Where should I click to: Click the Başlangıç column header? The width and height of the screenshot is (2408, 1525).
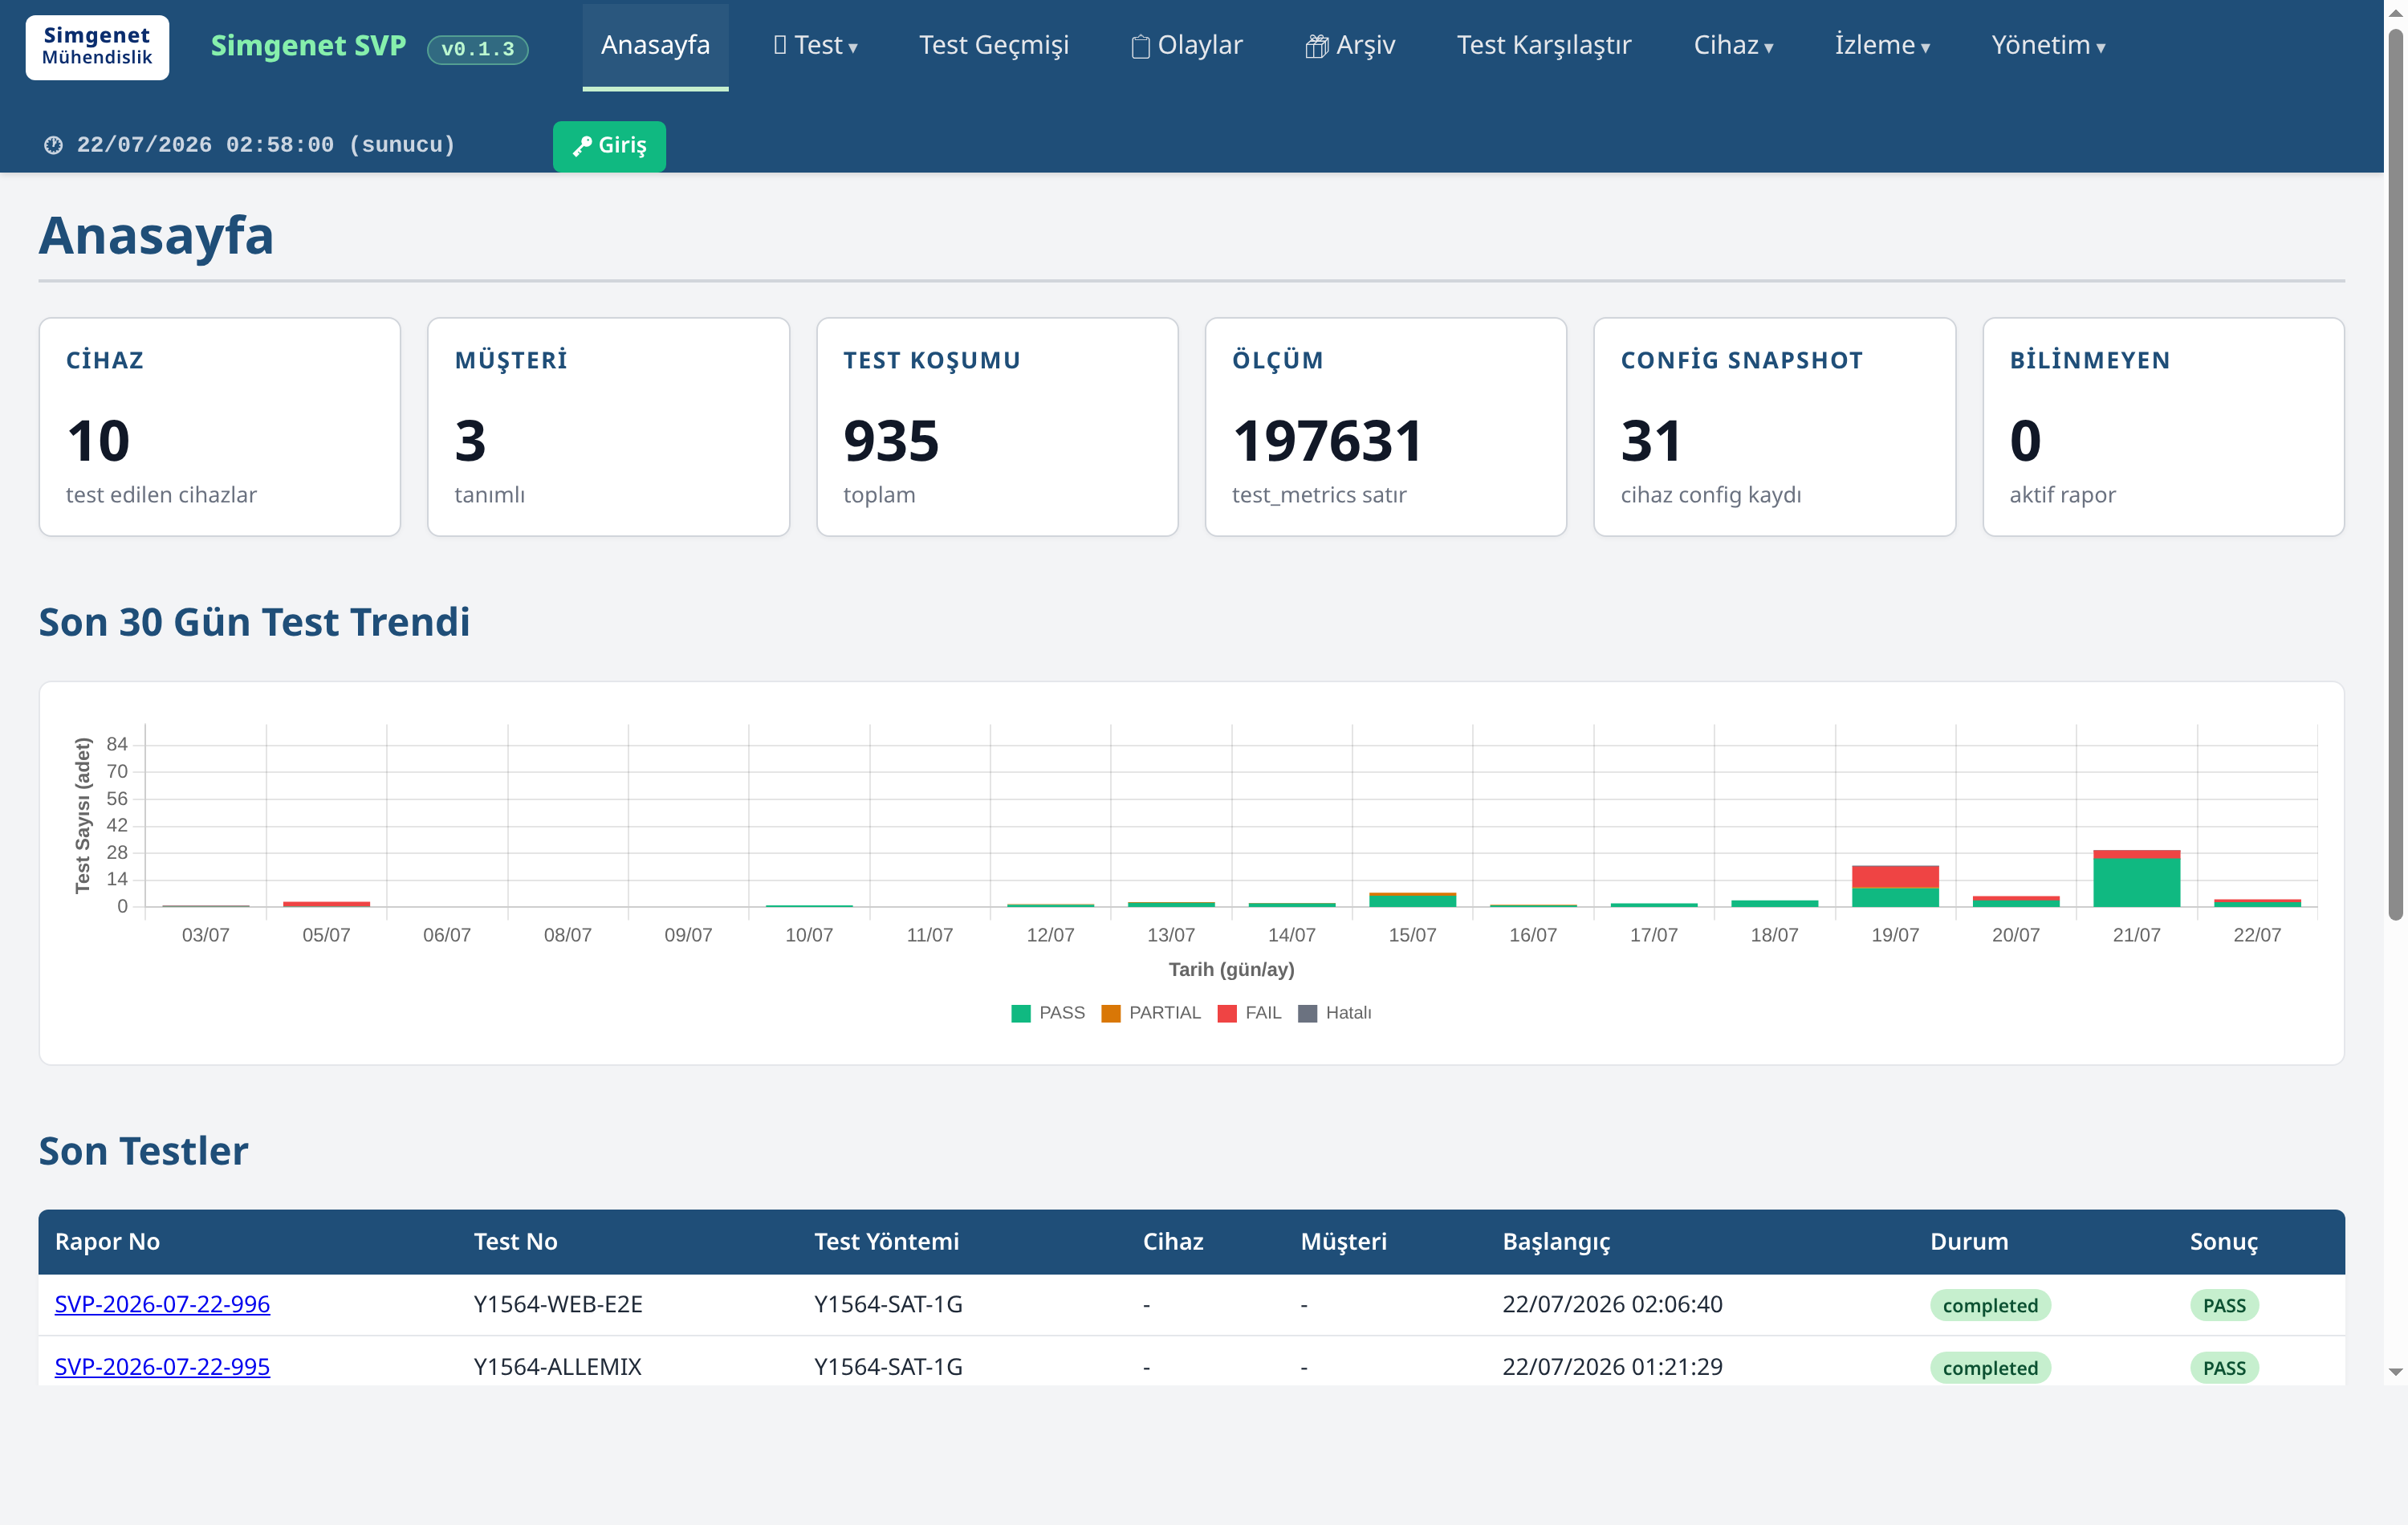(x=1556, y=1241)
